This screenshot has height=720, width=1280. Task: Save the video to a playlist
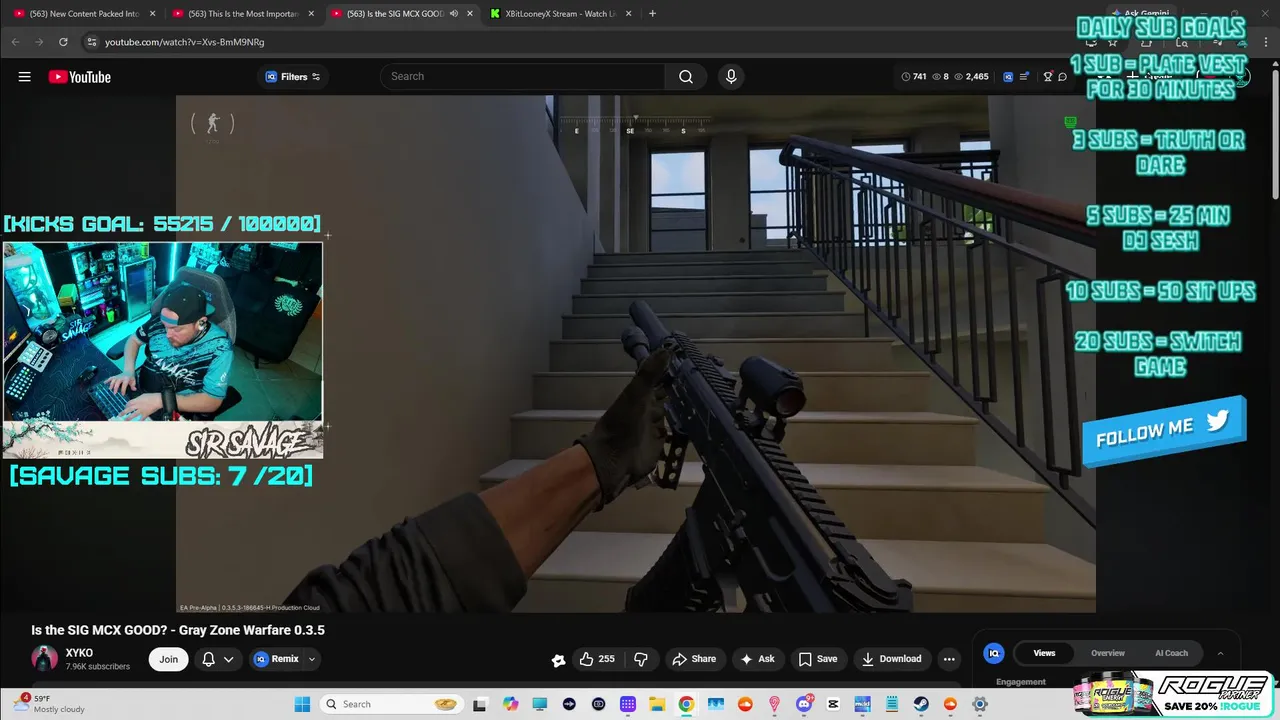[818, 659]
